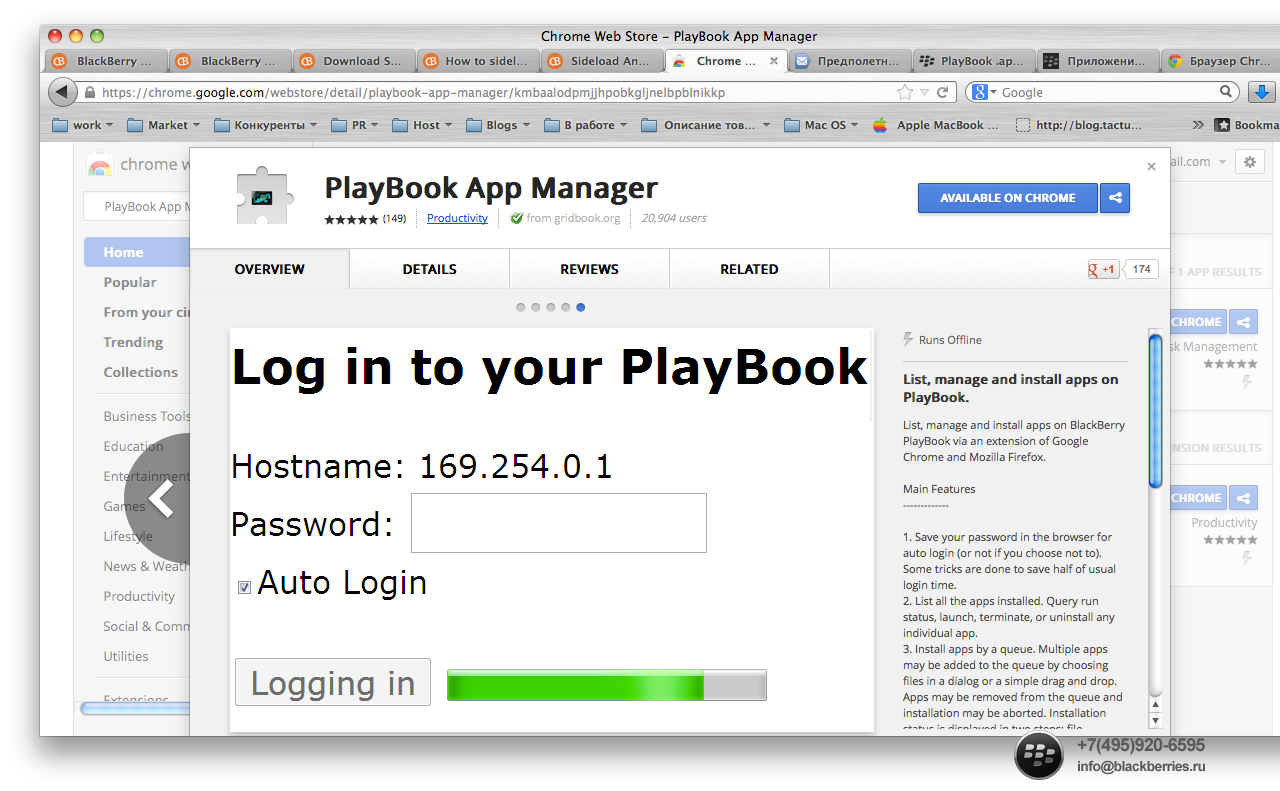Switch to the How to sidel... browser tab
Viewport: 1280px width, 791px height.
point(477,61)
